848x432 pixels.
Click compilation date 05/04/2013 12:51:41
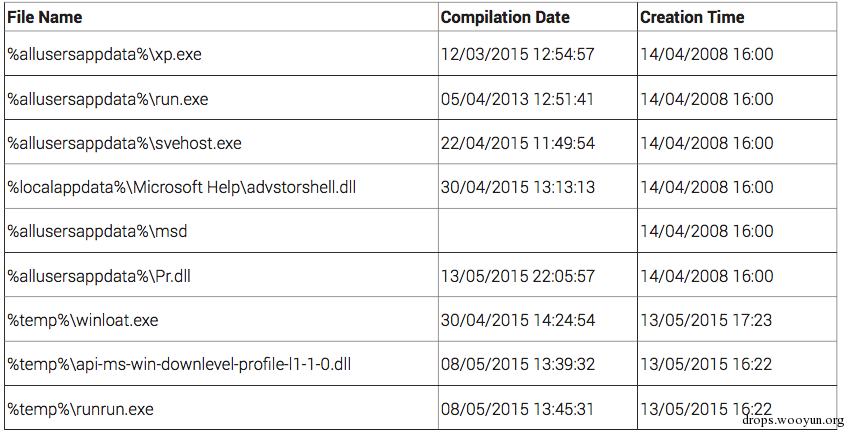click(x=517, y=99)
